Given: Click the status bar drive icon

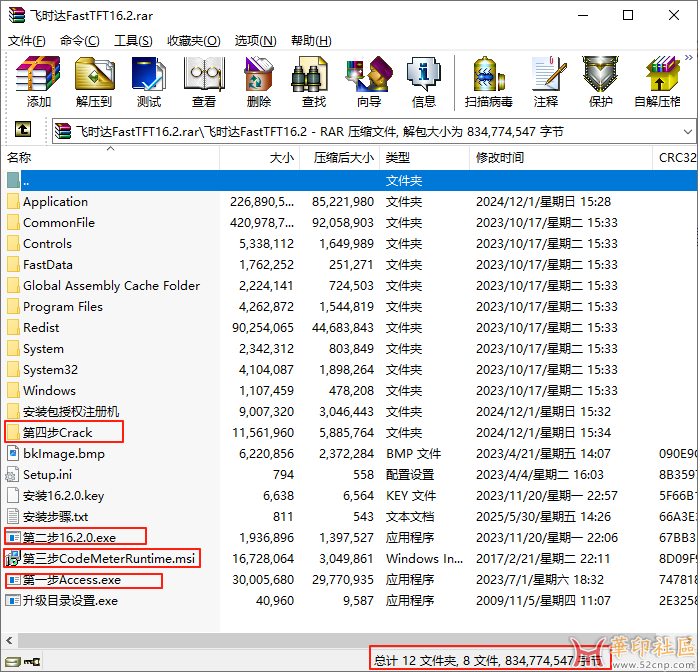Looking at the screenshot, I should (x=13, y=662).
